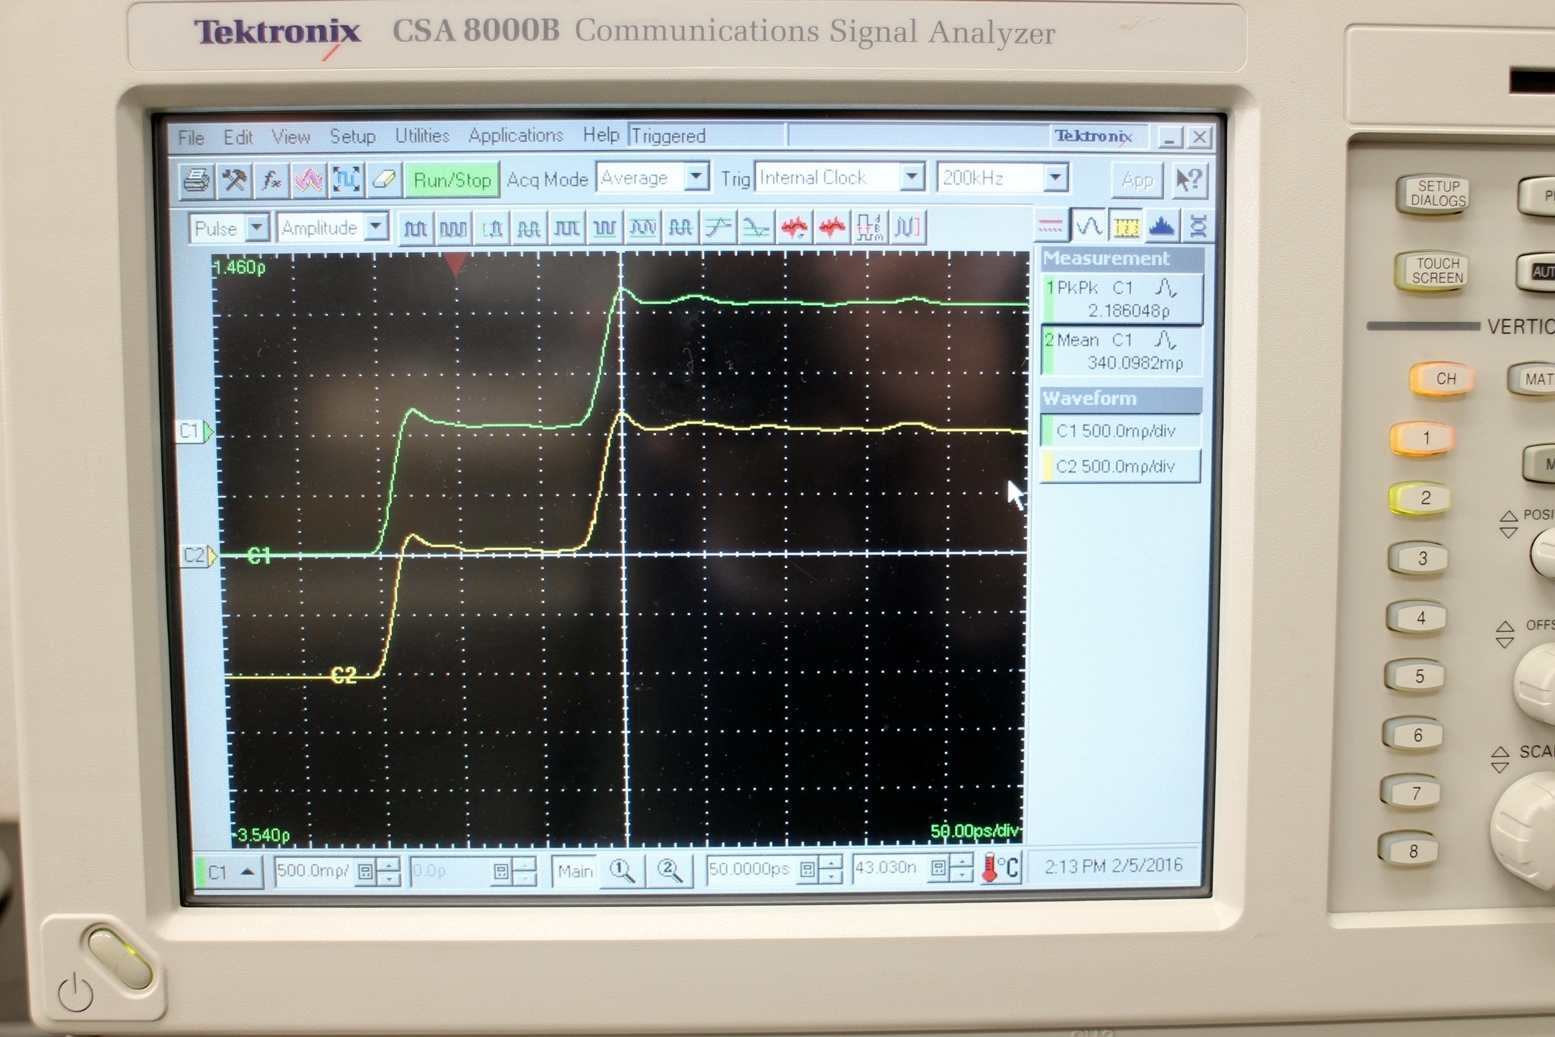Toggle lit channel 1 front-panel button
The width and height of the screenshot is (1555, 1037).
click(x=1424, y=438)
